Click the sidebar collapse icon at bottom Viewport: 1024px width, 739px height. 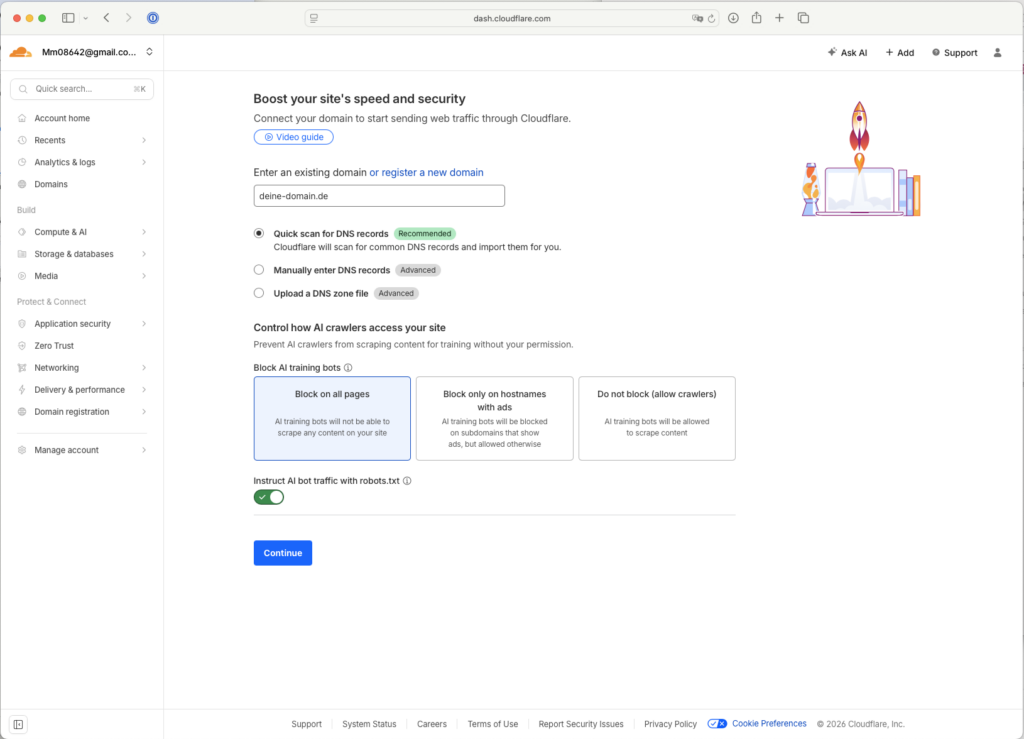tap(18, 724)
